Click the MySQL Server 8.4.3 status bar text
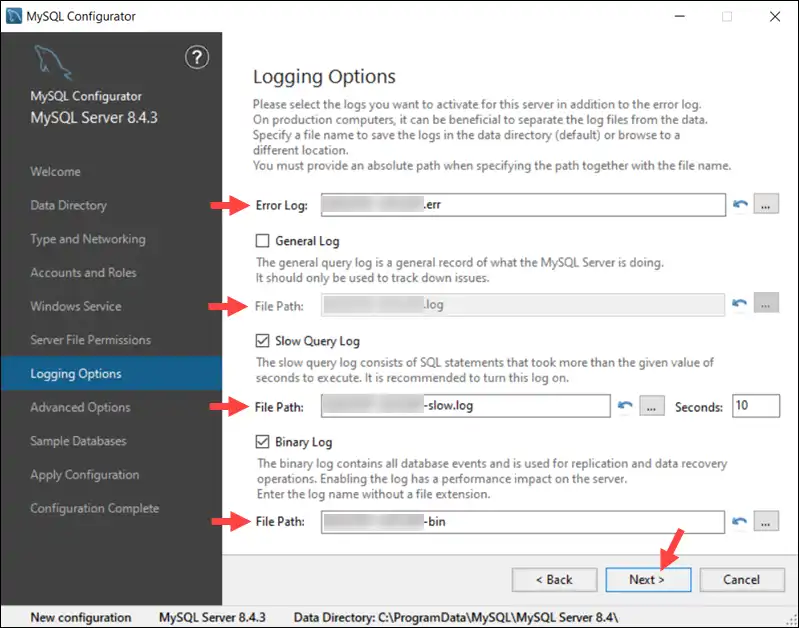The image size is (799, 628). (x=212, y=617)
